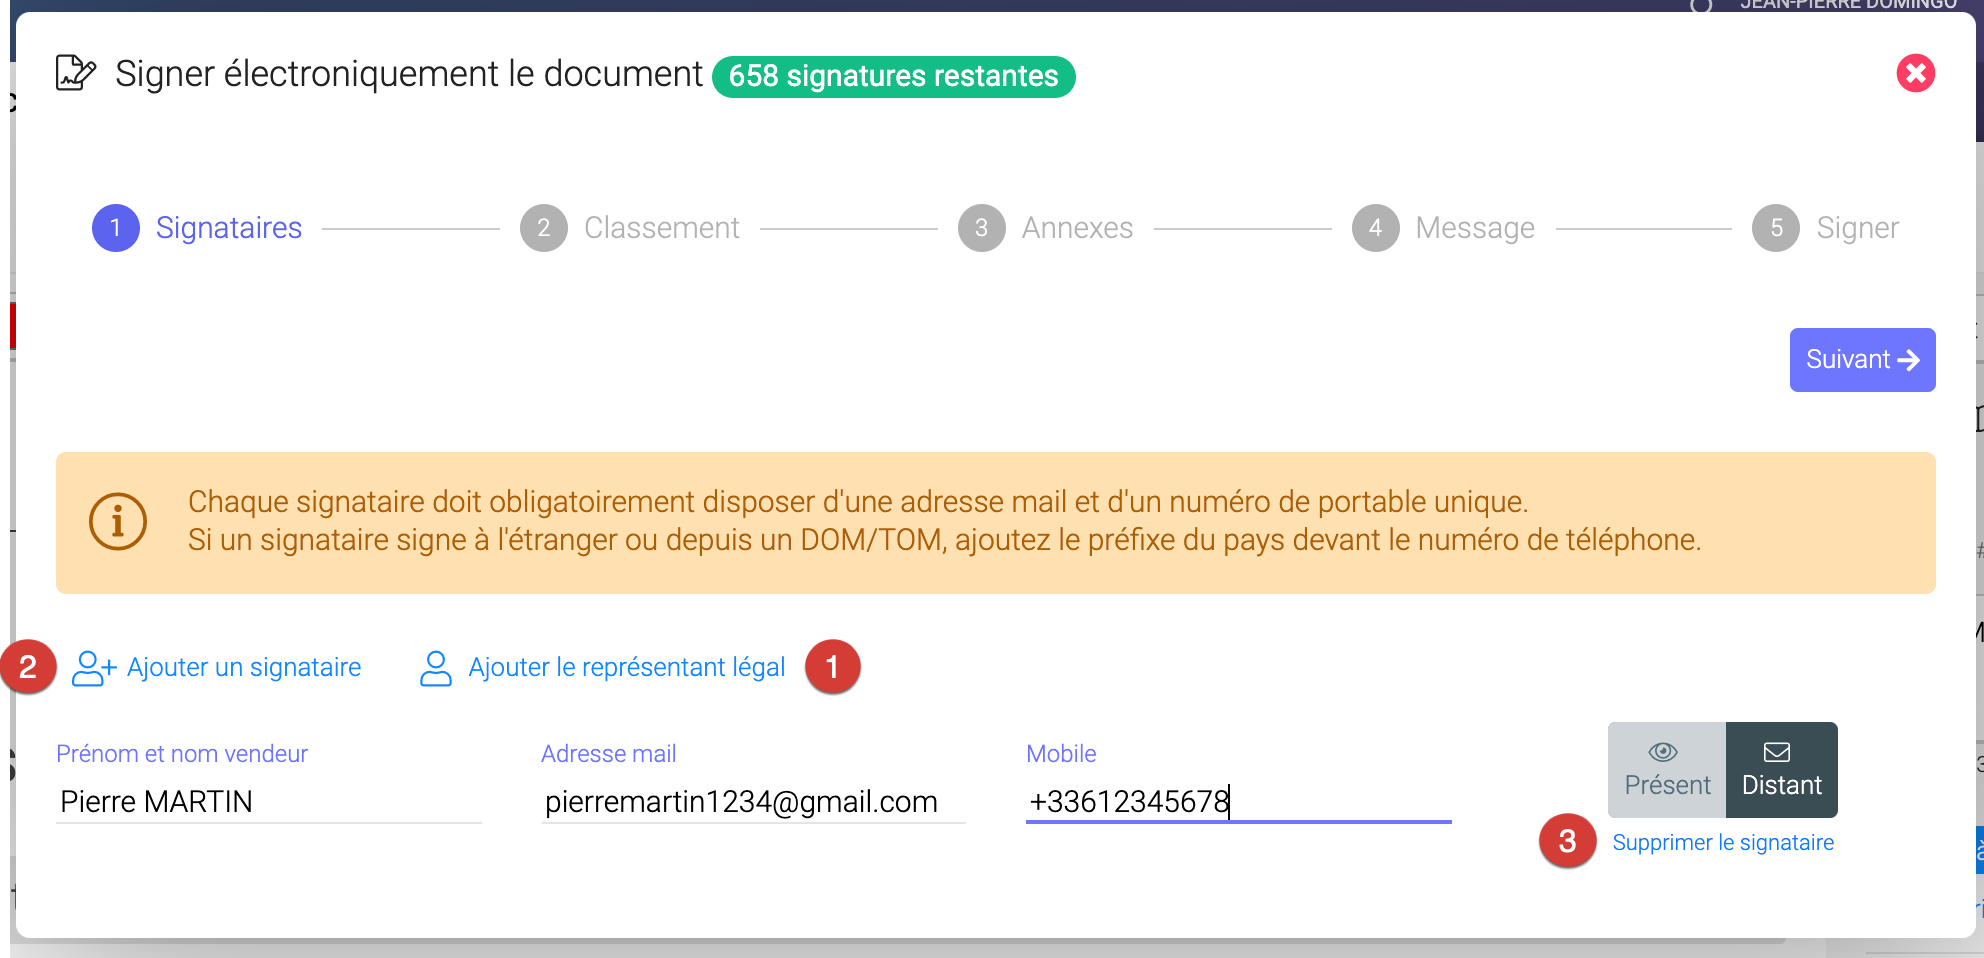Click the add-signatory person plus icon
The height and width of the screenshot is (958, 1984).
[x=94, y=668]
